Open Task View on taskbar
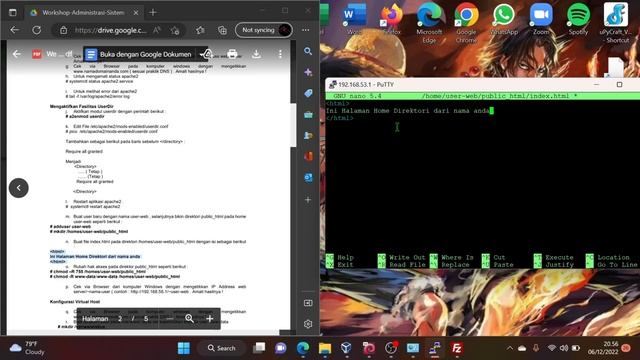This screenshot has width=640, height=360. pos(259,348)
